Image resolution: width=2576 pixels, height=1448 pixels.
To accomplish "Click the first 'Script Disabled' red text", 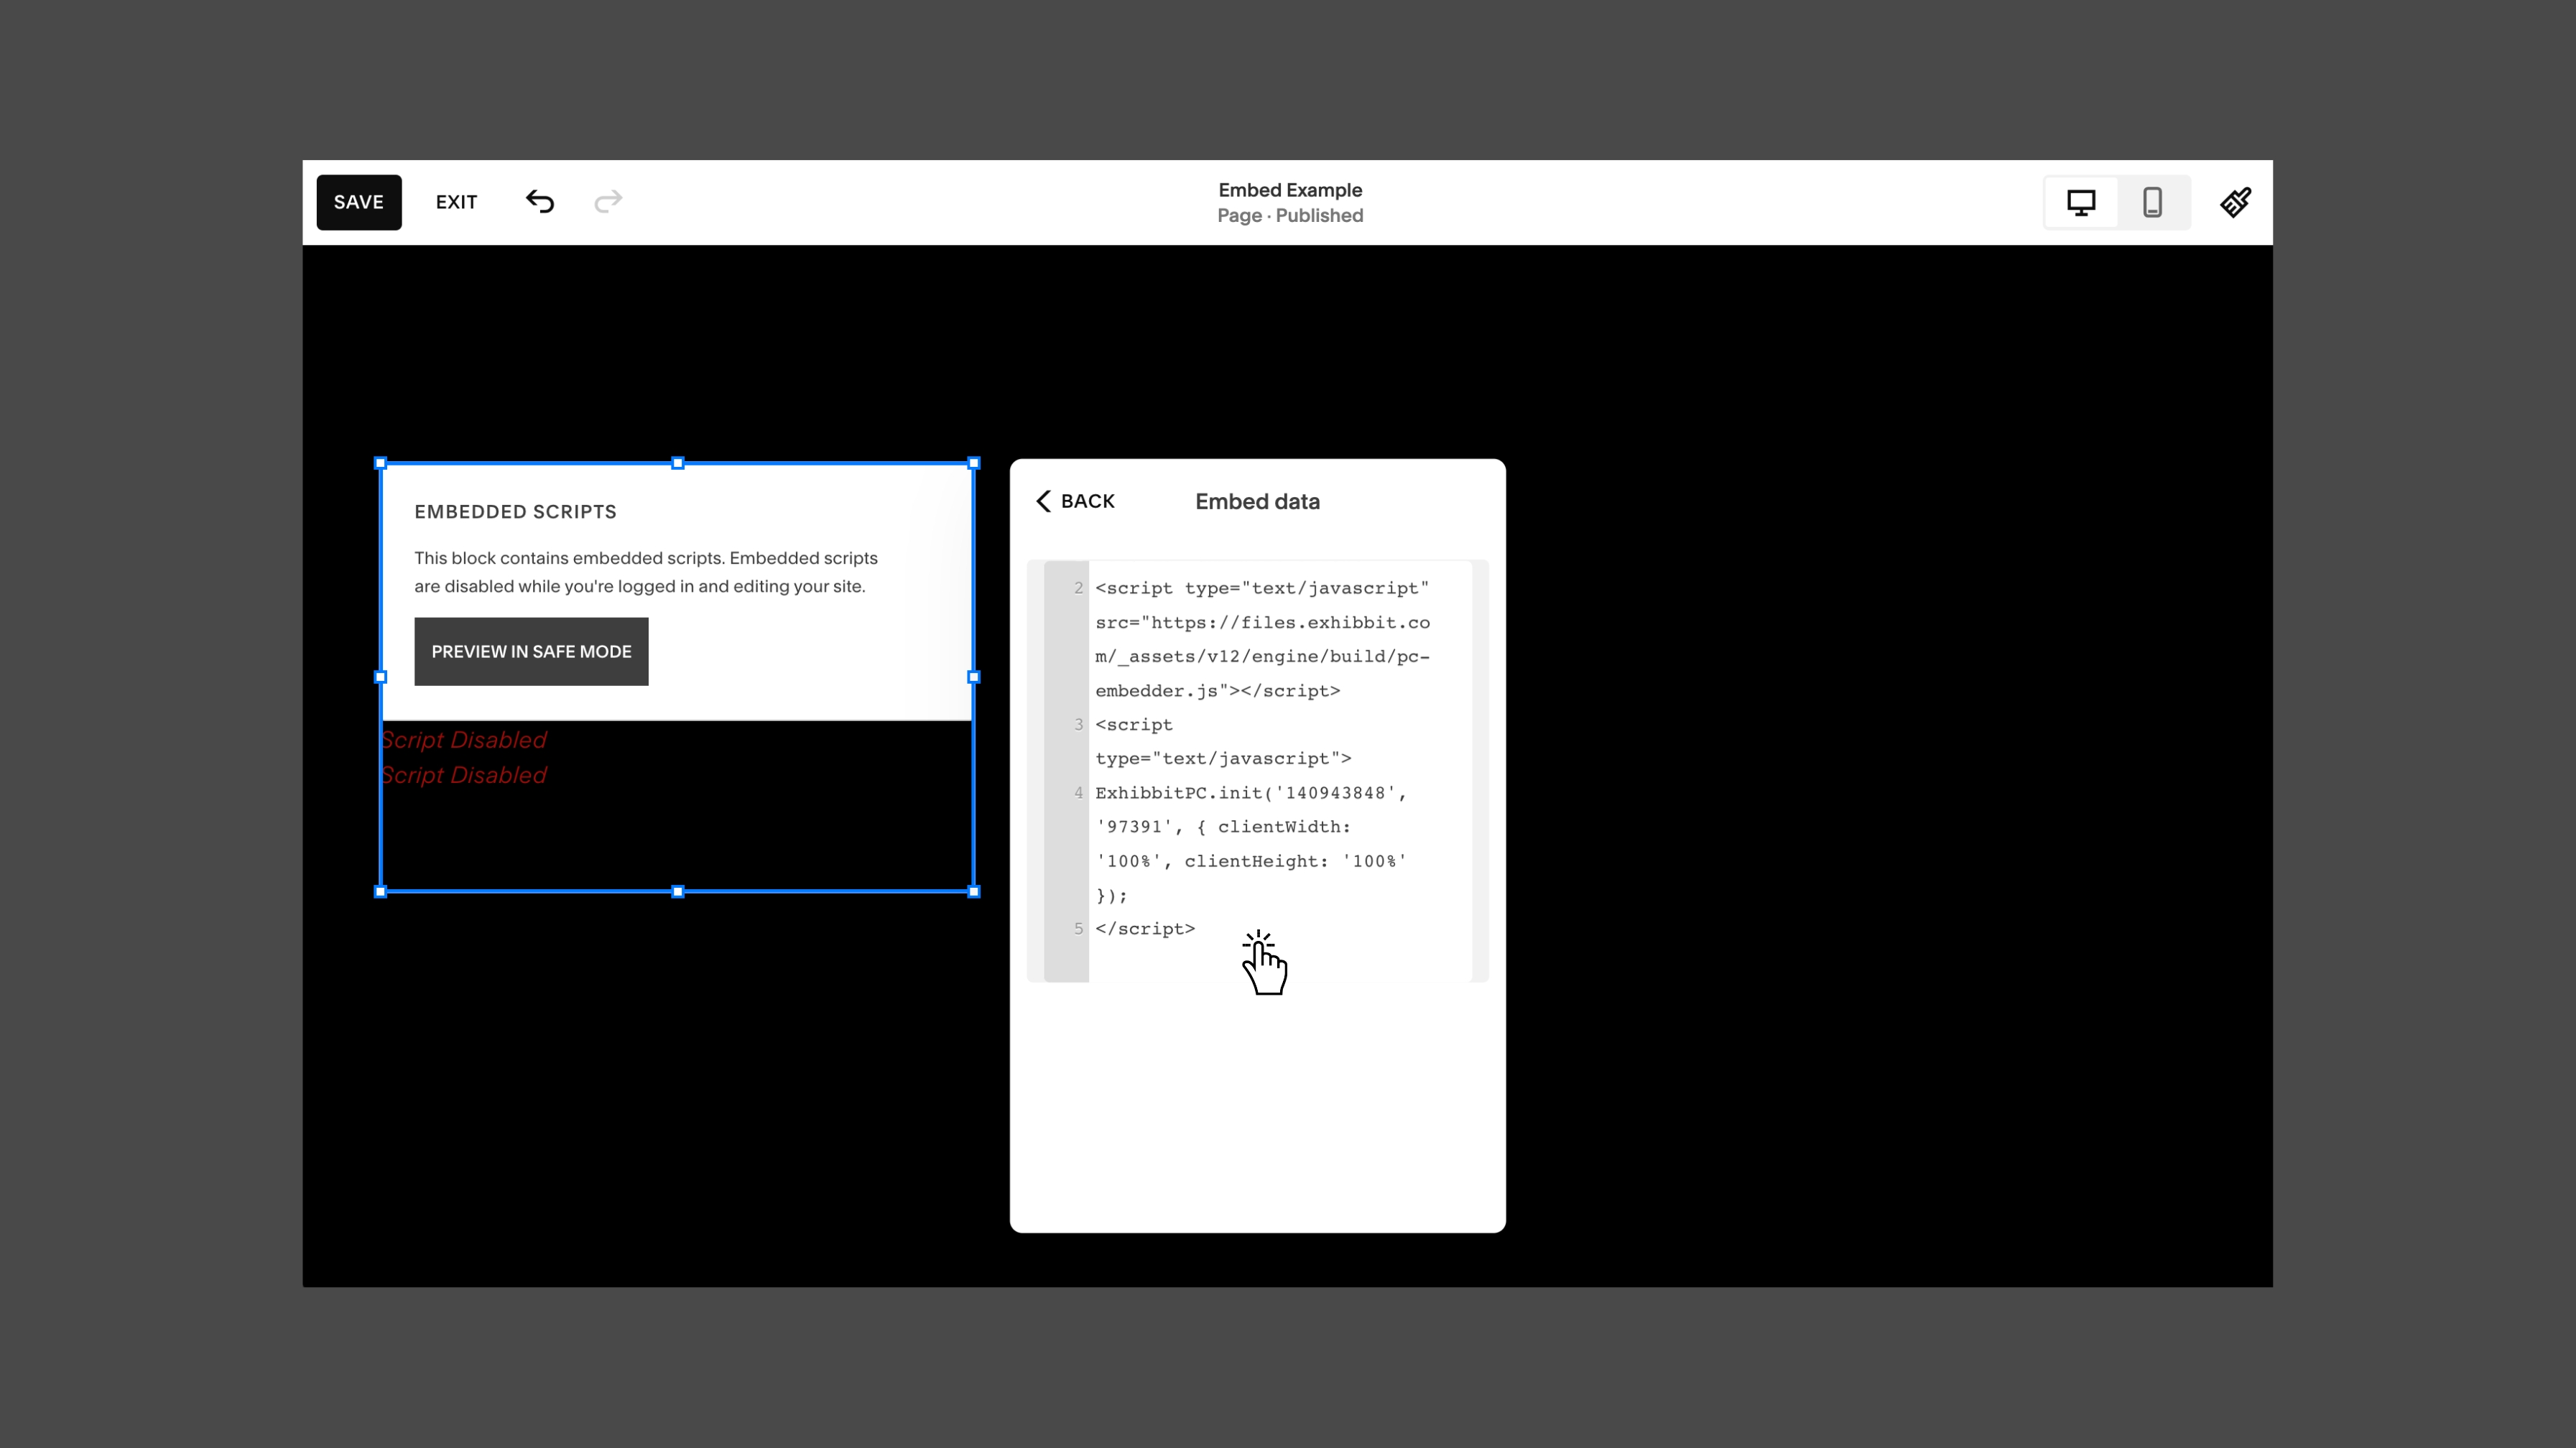I will 464,740.
